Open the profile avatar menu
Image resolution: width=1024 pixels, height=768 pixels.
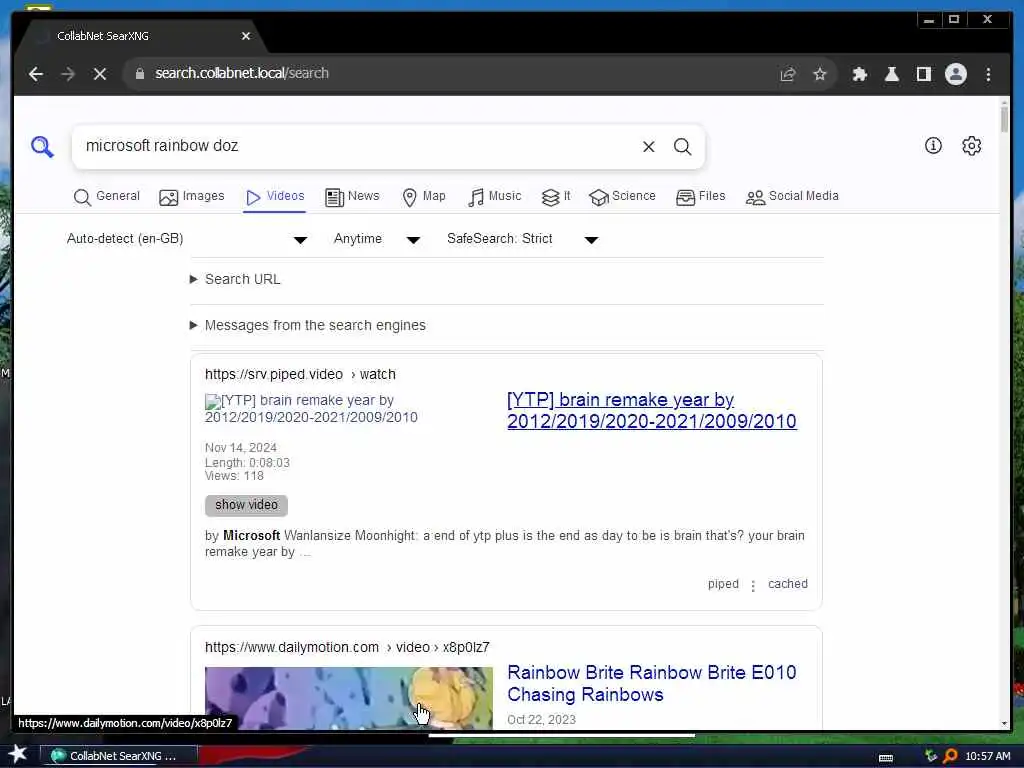(955, 74)
